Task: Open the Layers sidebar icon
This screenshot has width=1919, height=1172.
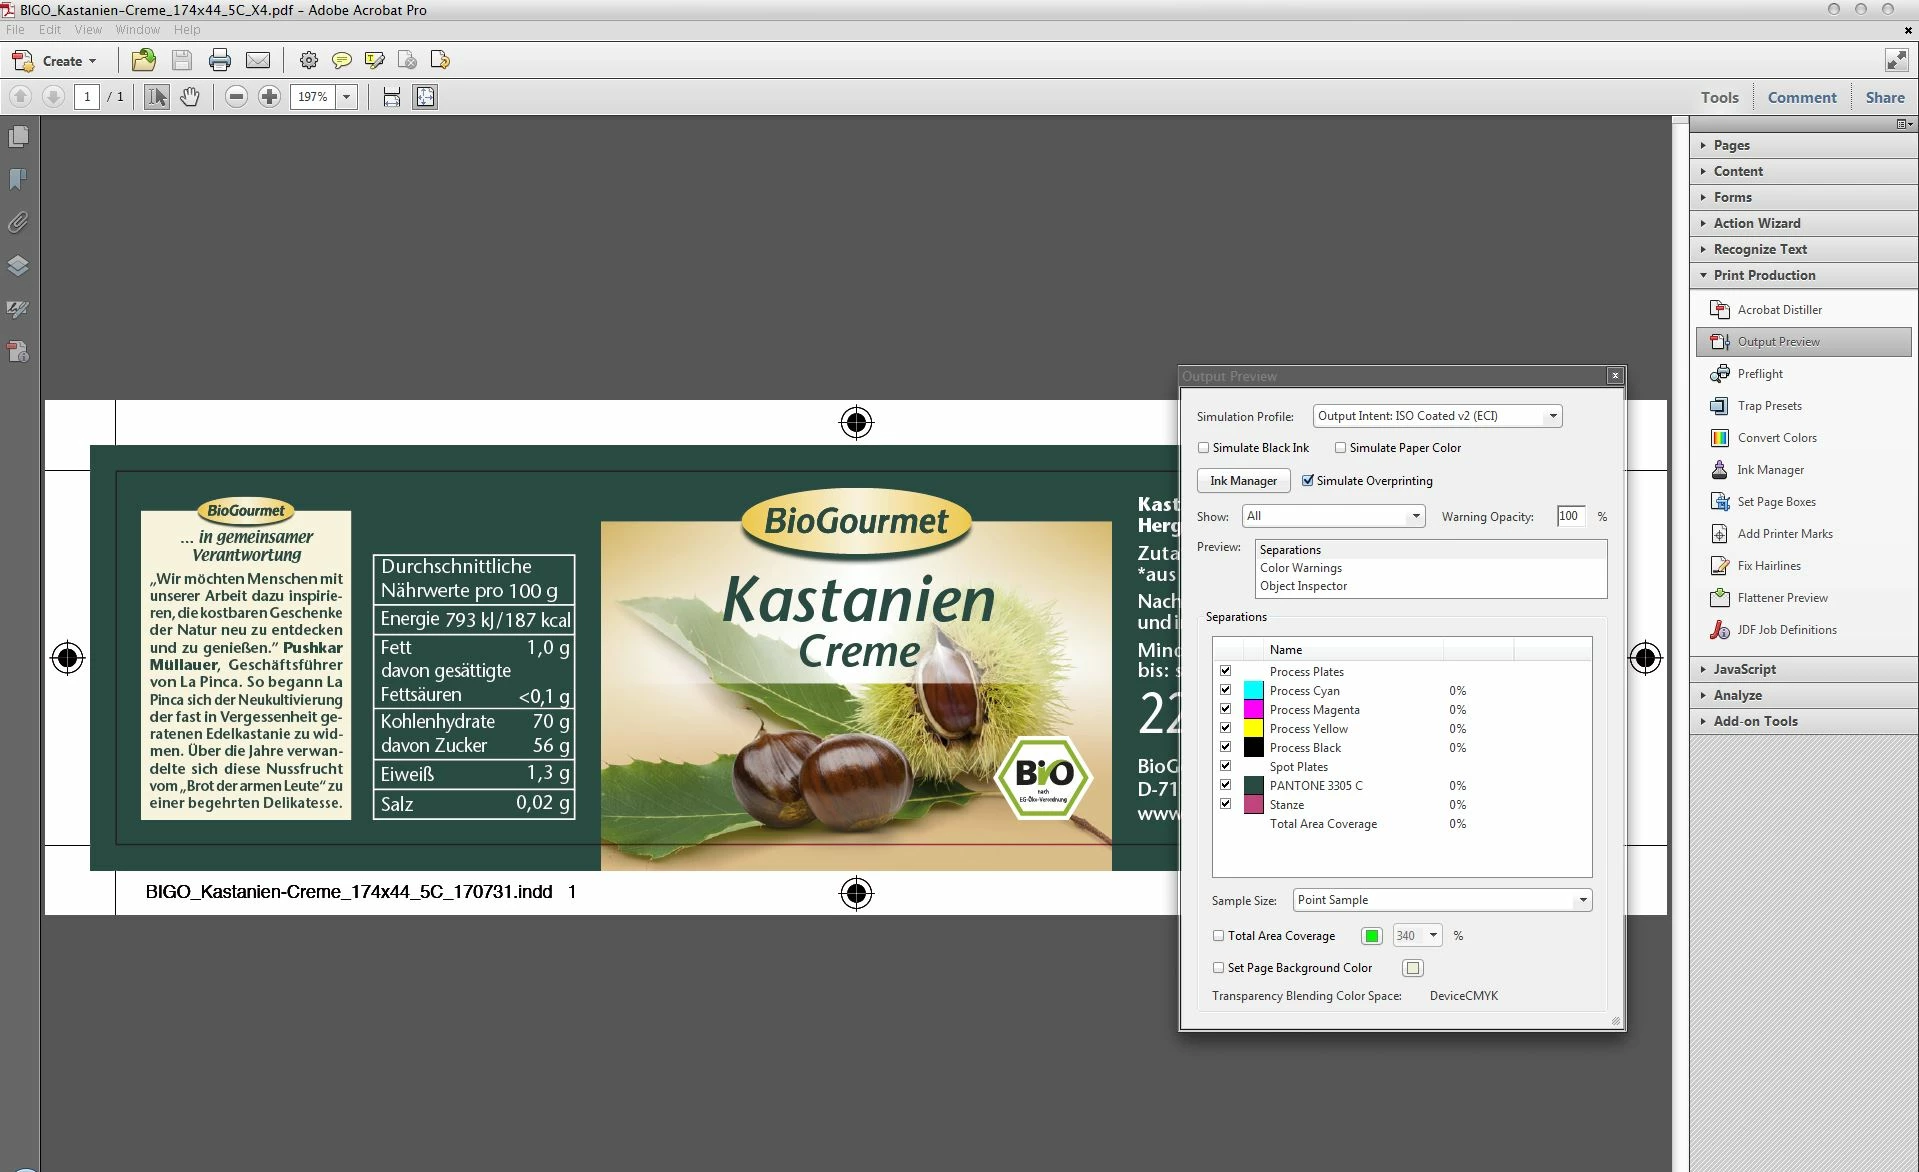Action: [18, 265]
